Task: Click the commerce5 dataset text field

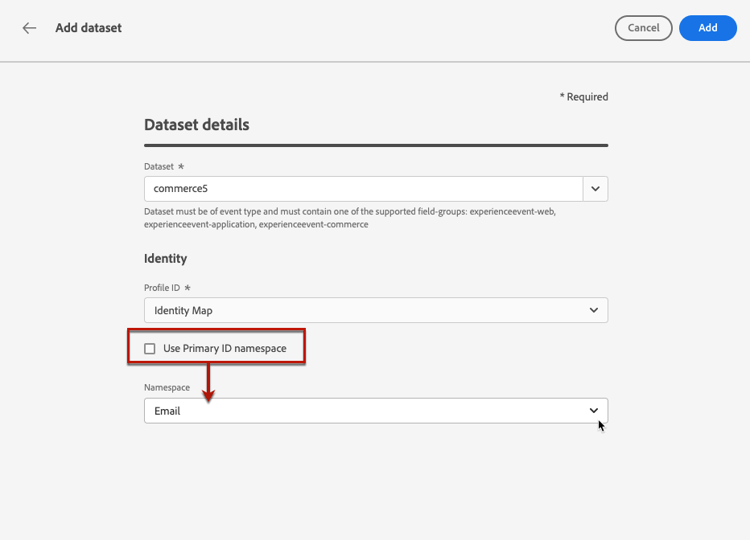Action: pyautogui.click(x=362, y=188)
